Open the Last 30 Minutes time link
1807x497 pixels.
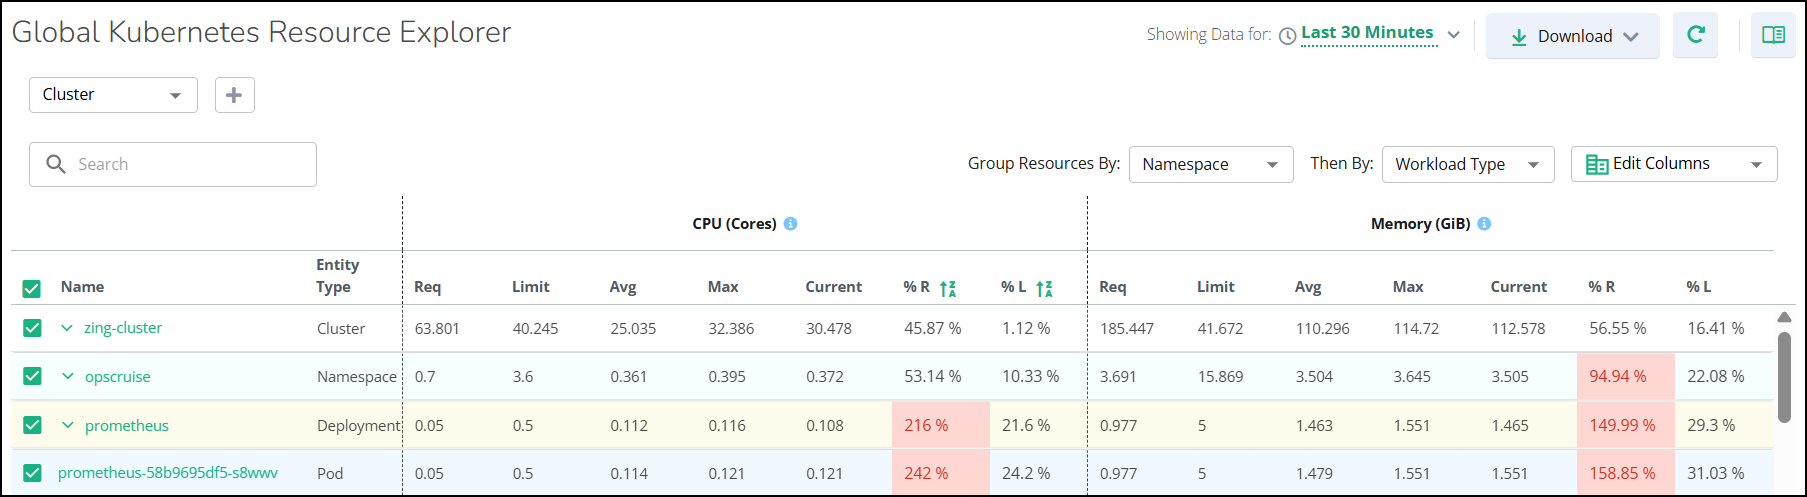(x=1367, y=33)
